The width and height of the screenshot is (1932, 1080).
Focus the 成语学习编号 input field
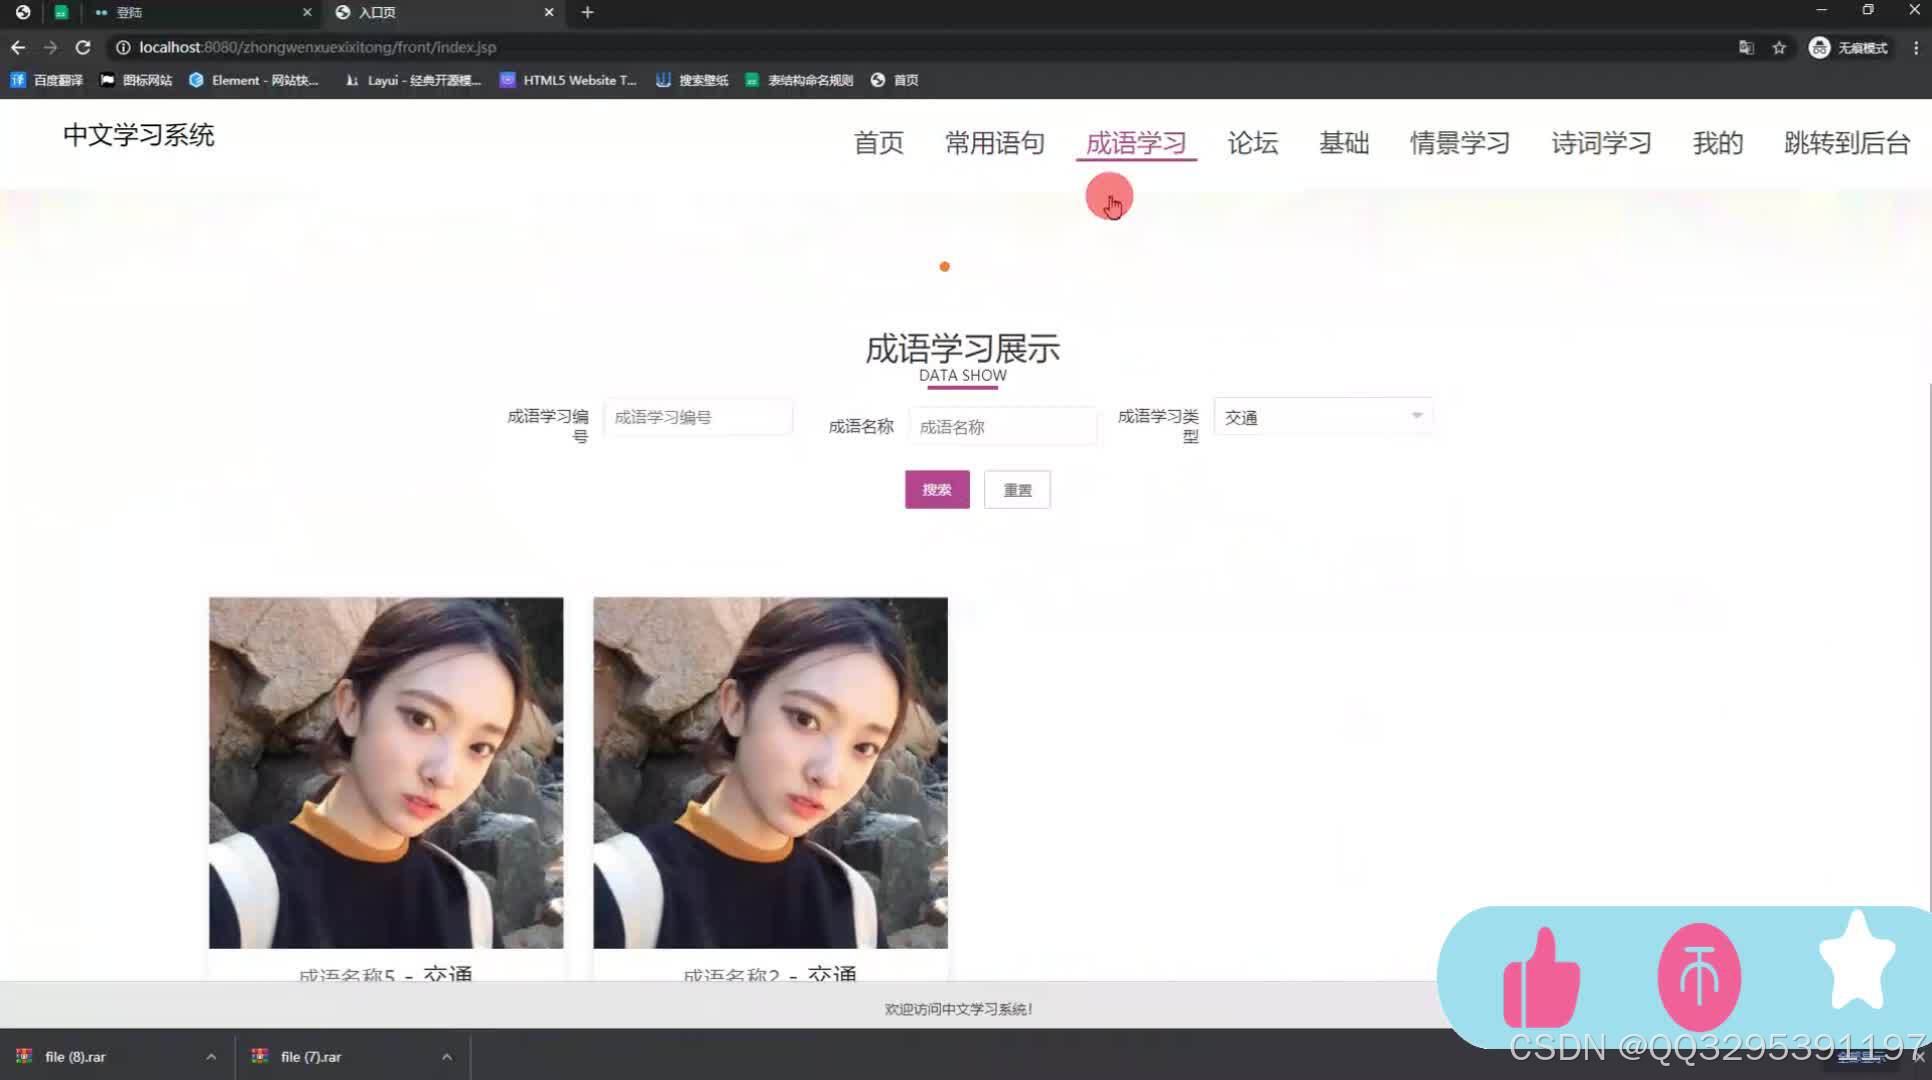point(698,417)
